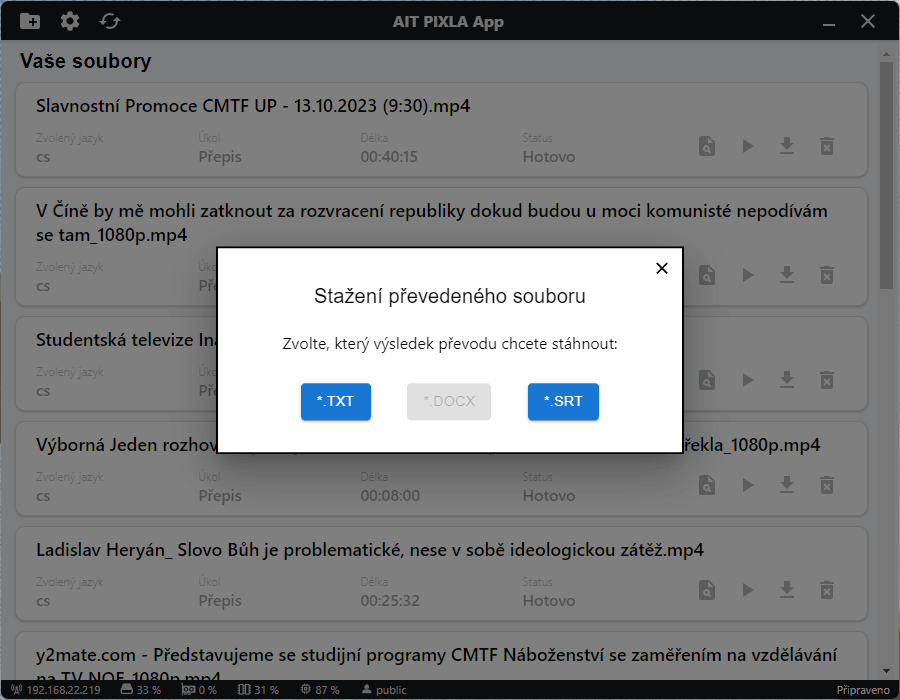Preview transcript of Slavnostní Promoce file
Screen dimensions: 900x700
pos(707,146)
